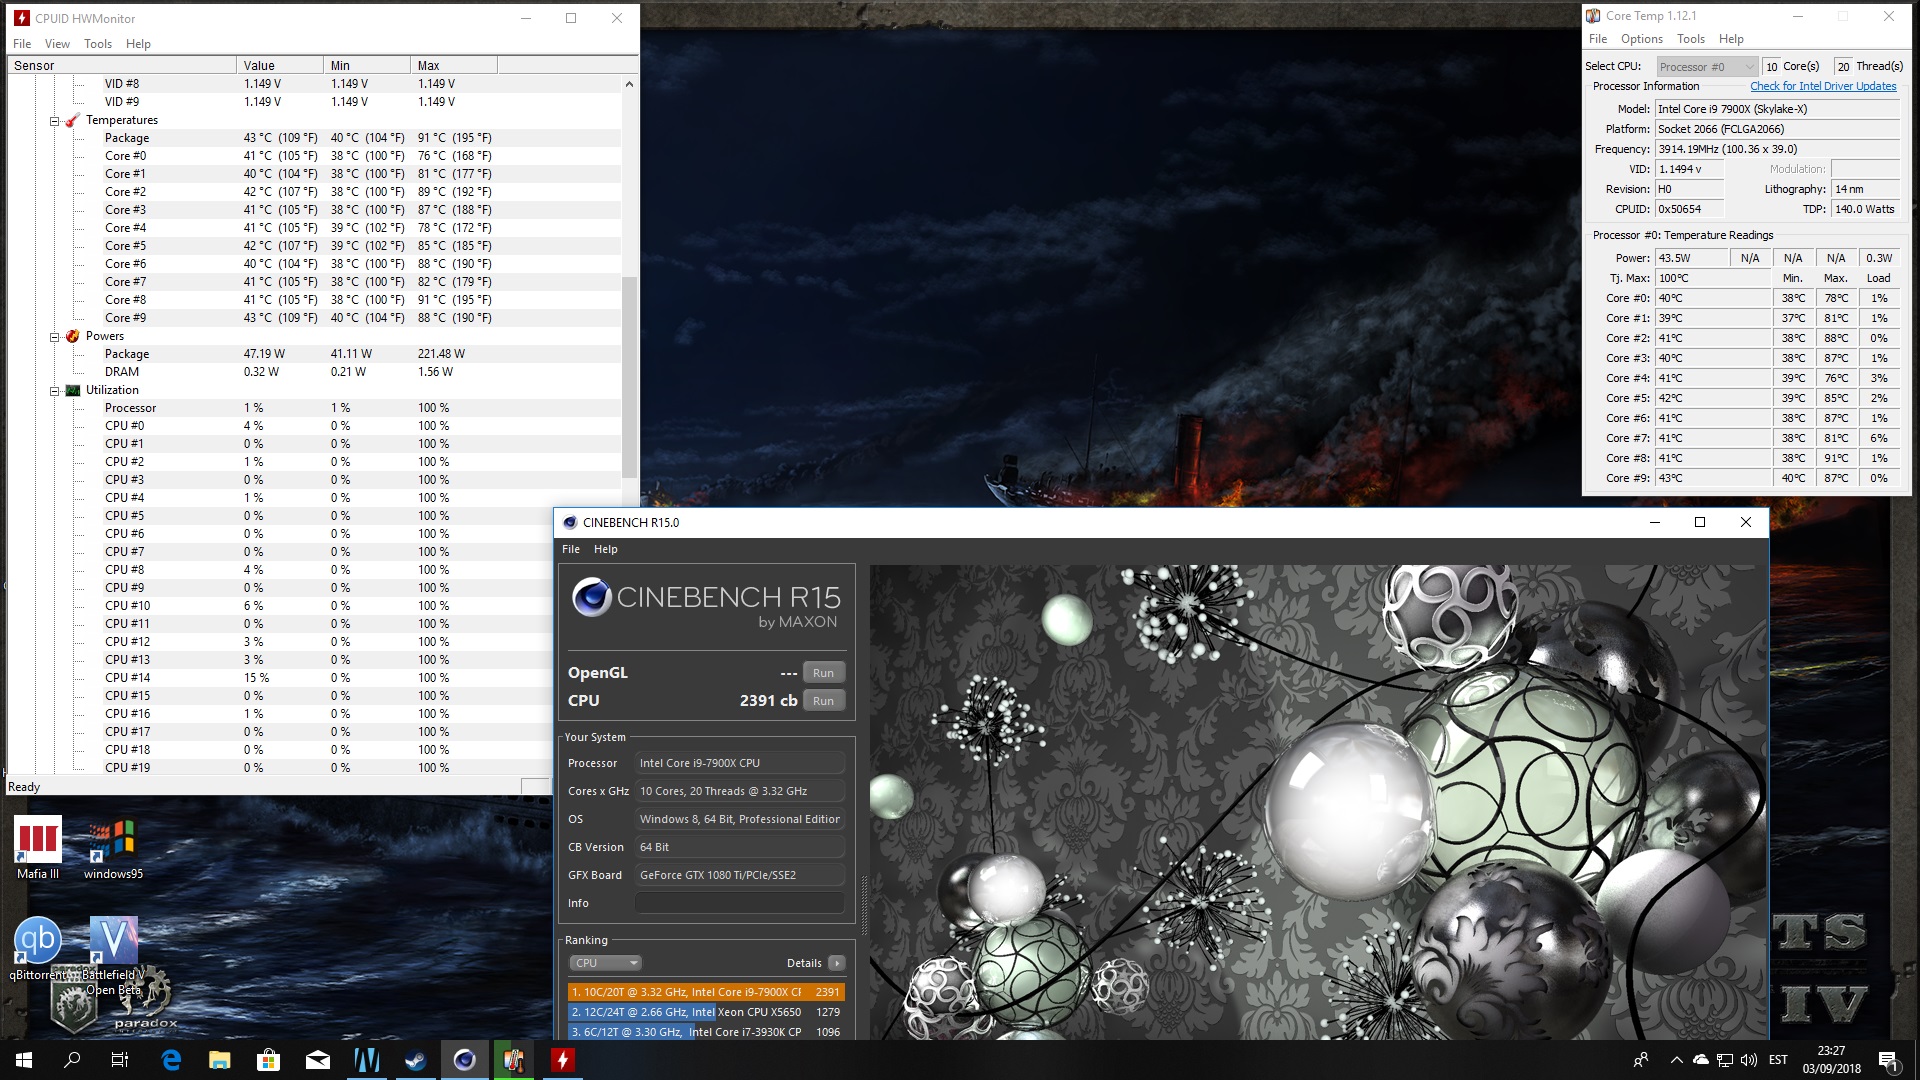Select the Temperatures thermometer icon in HWMonitor

click(x=72, y=120)
